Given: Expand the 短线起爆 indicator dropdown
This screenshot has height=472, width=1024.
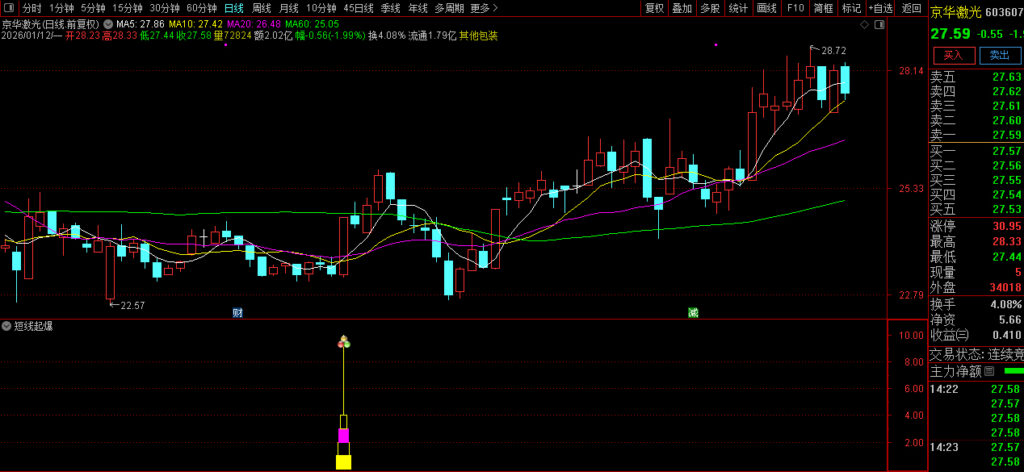Looking at the screenshot, I should point(8,326).
